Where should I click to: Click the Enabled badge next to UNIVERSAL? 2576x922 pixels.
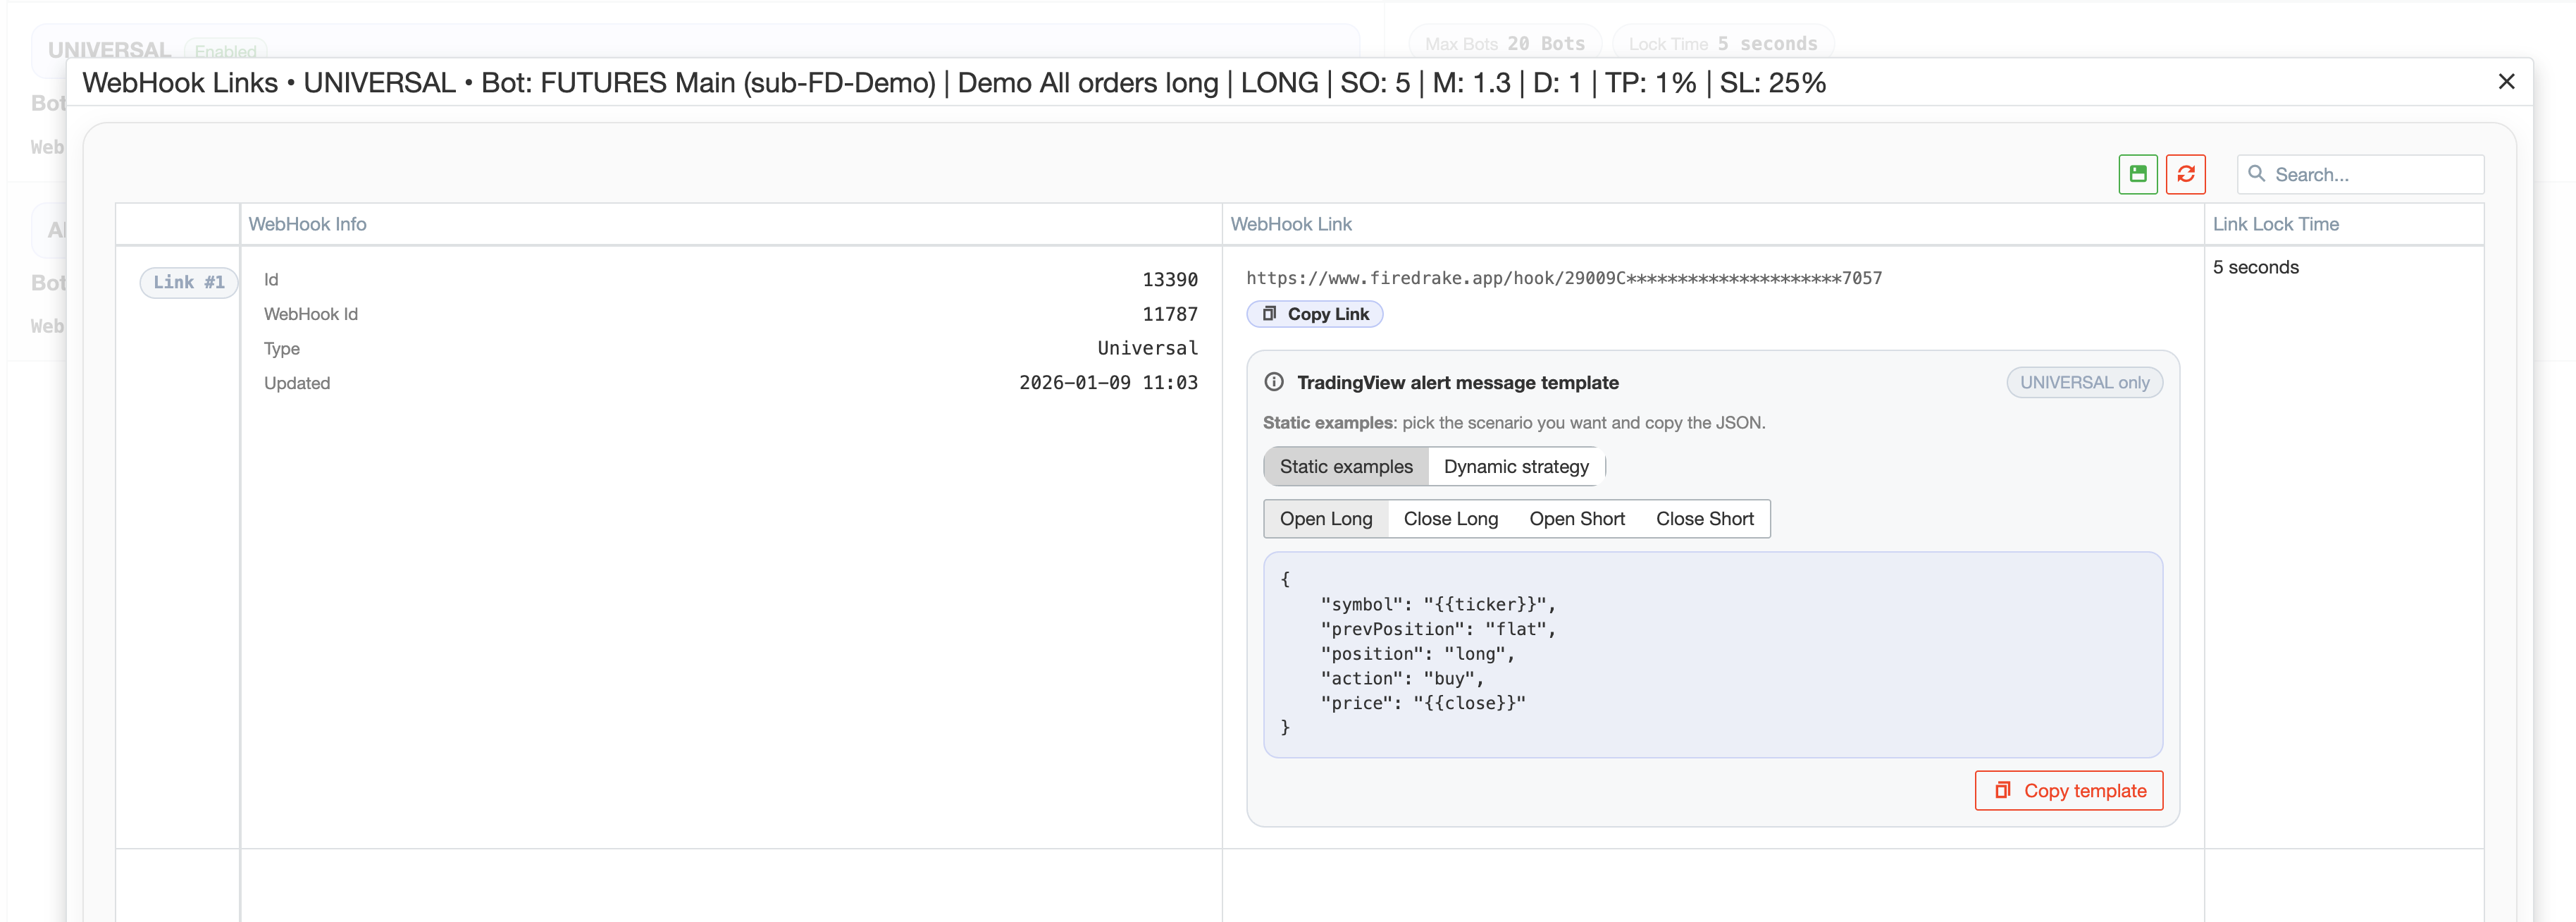click(x=226, y=51)
